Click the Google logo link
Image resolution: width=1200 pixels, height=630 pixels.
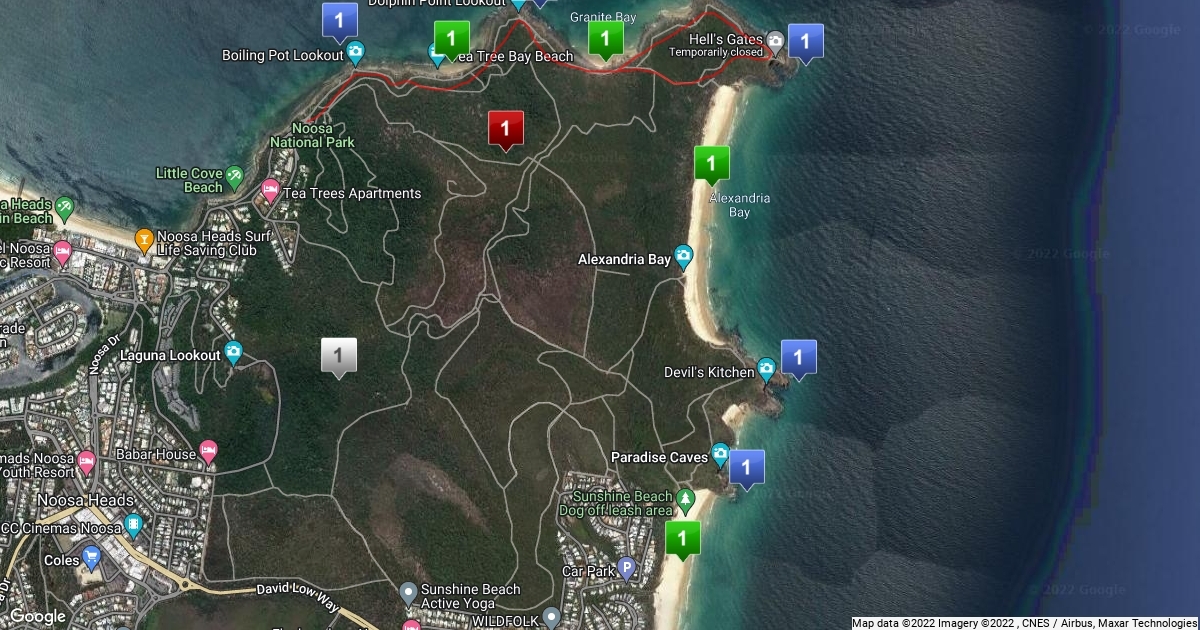pos(36,616)
